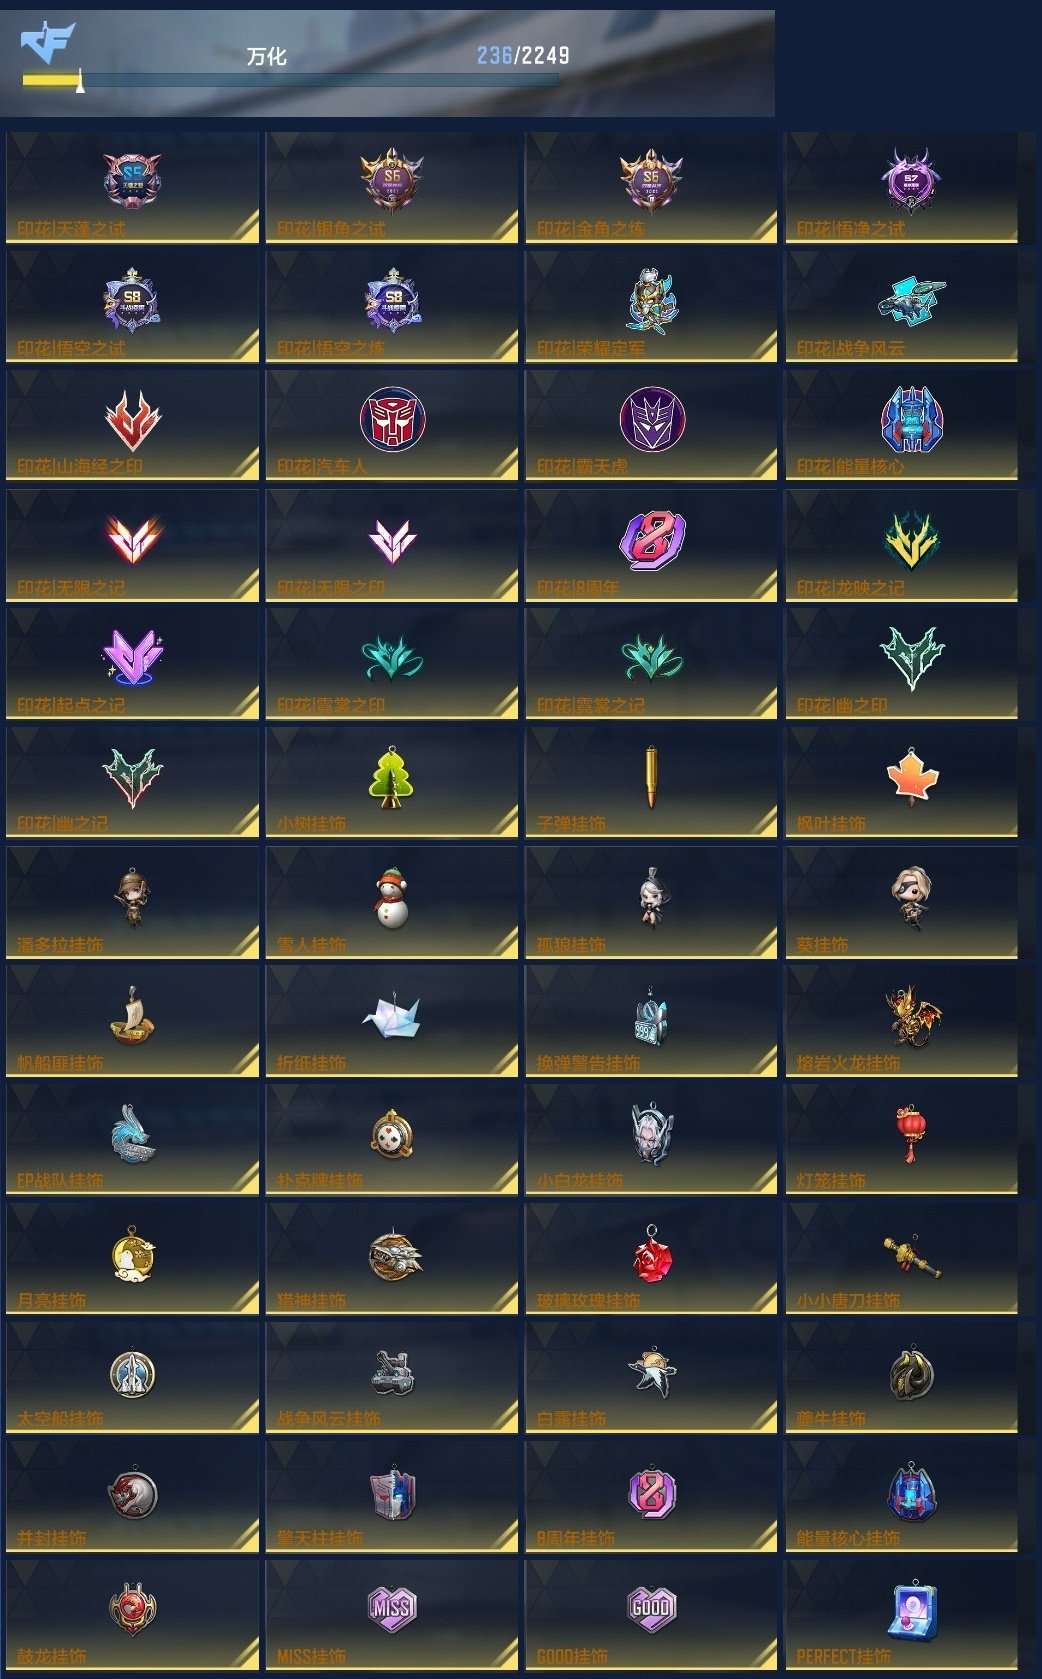Click the 万化 collection progress bar
Screen dimensions: 1042x1679
pyautogui.click(x=291, y=80)
